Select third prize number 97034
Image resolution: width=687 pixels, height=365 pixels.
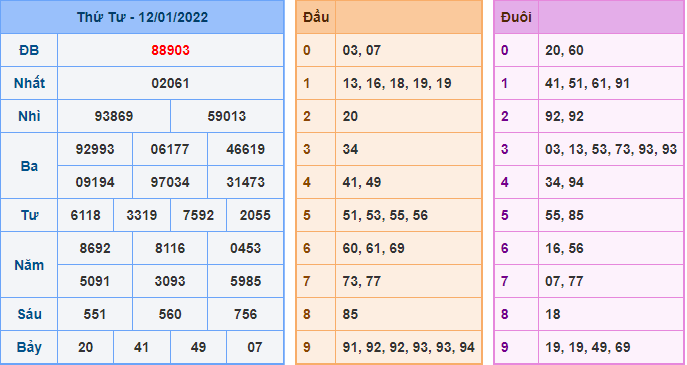pos(170,182)
